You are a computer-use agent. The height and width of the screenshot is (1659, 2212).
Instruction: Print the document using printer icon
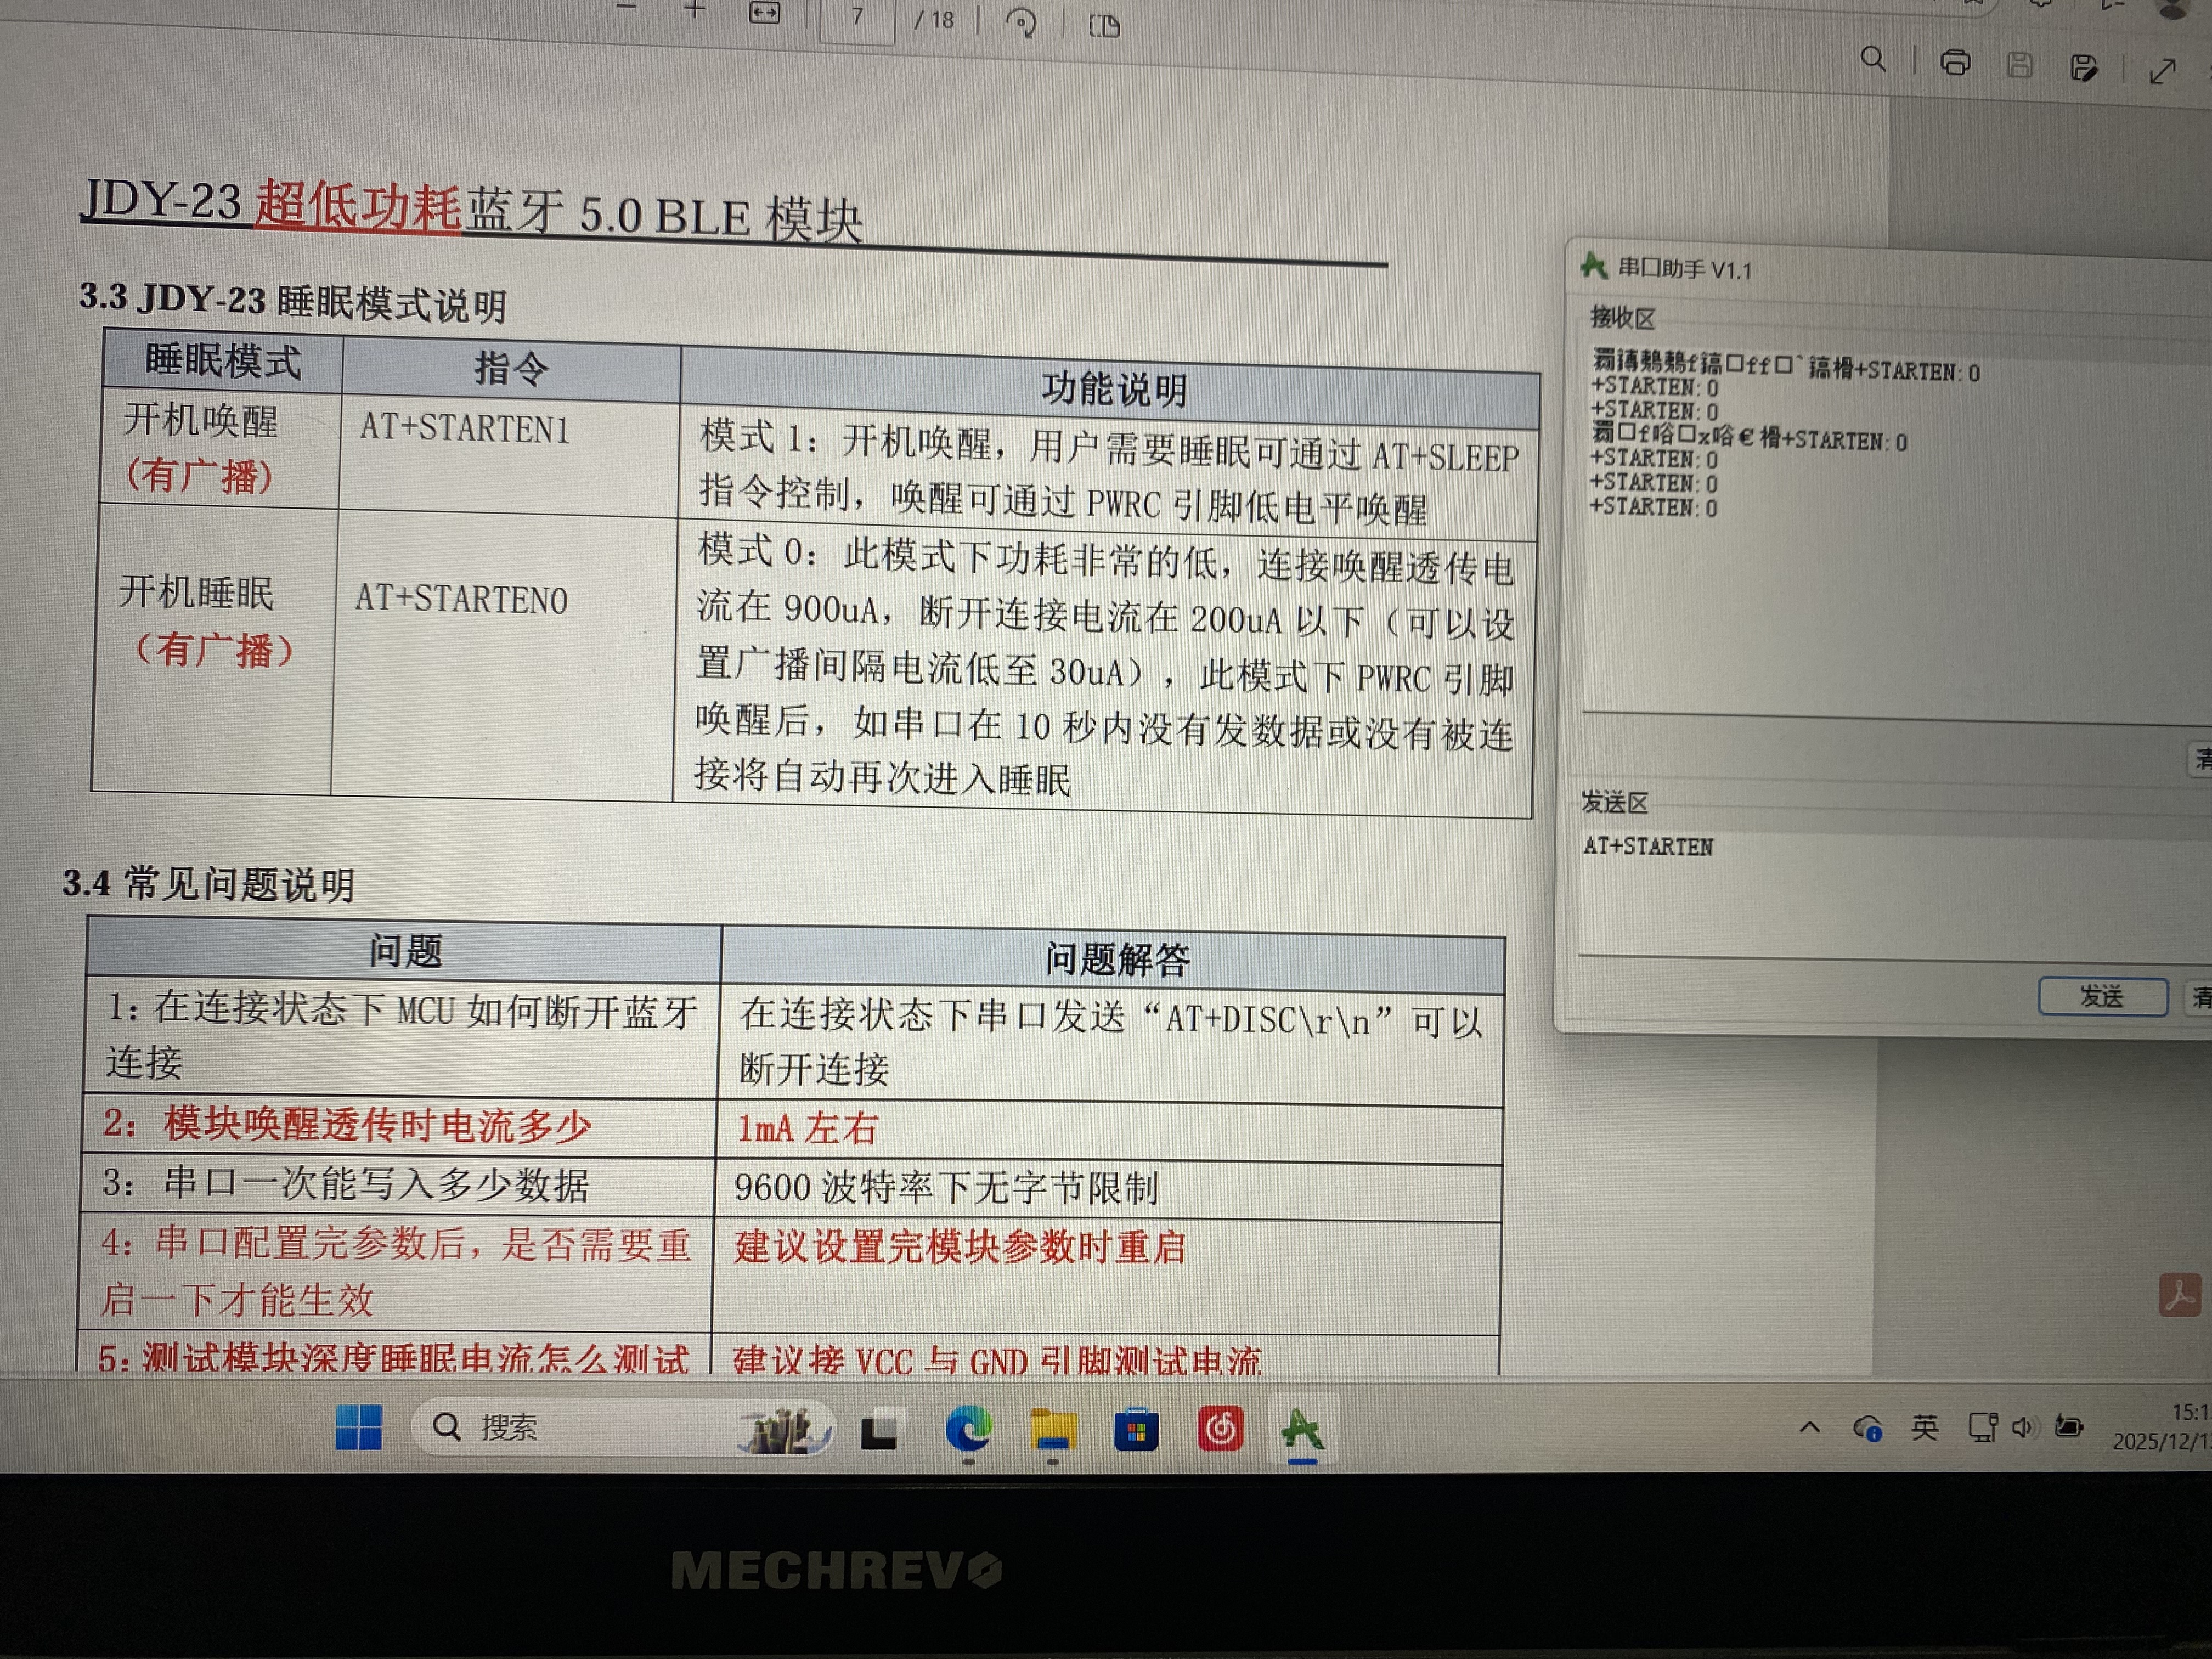coord(1955,63)
